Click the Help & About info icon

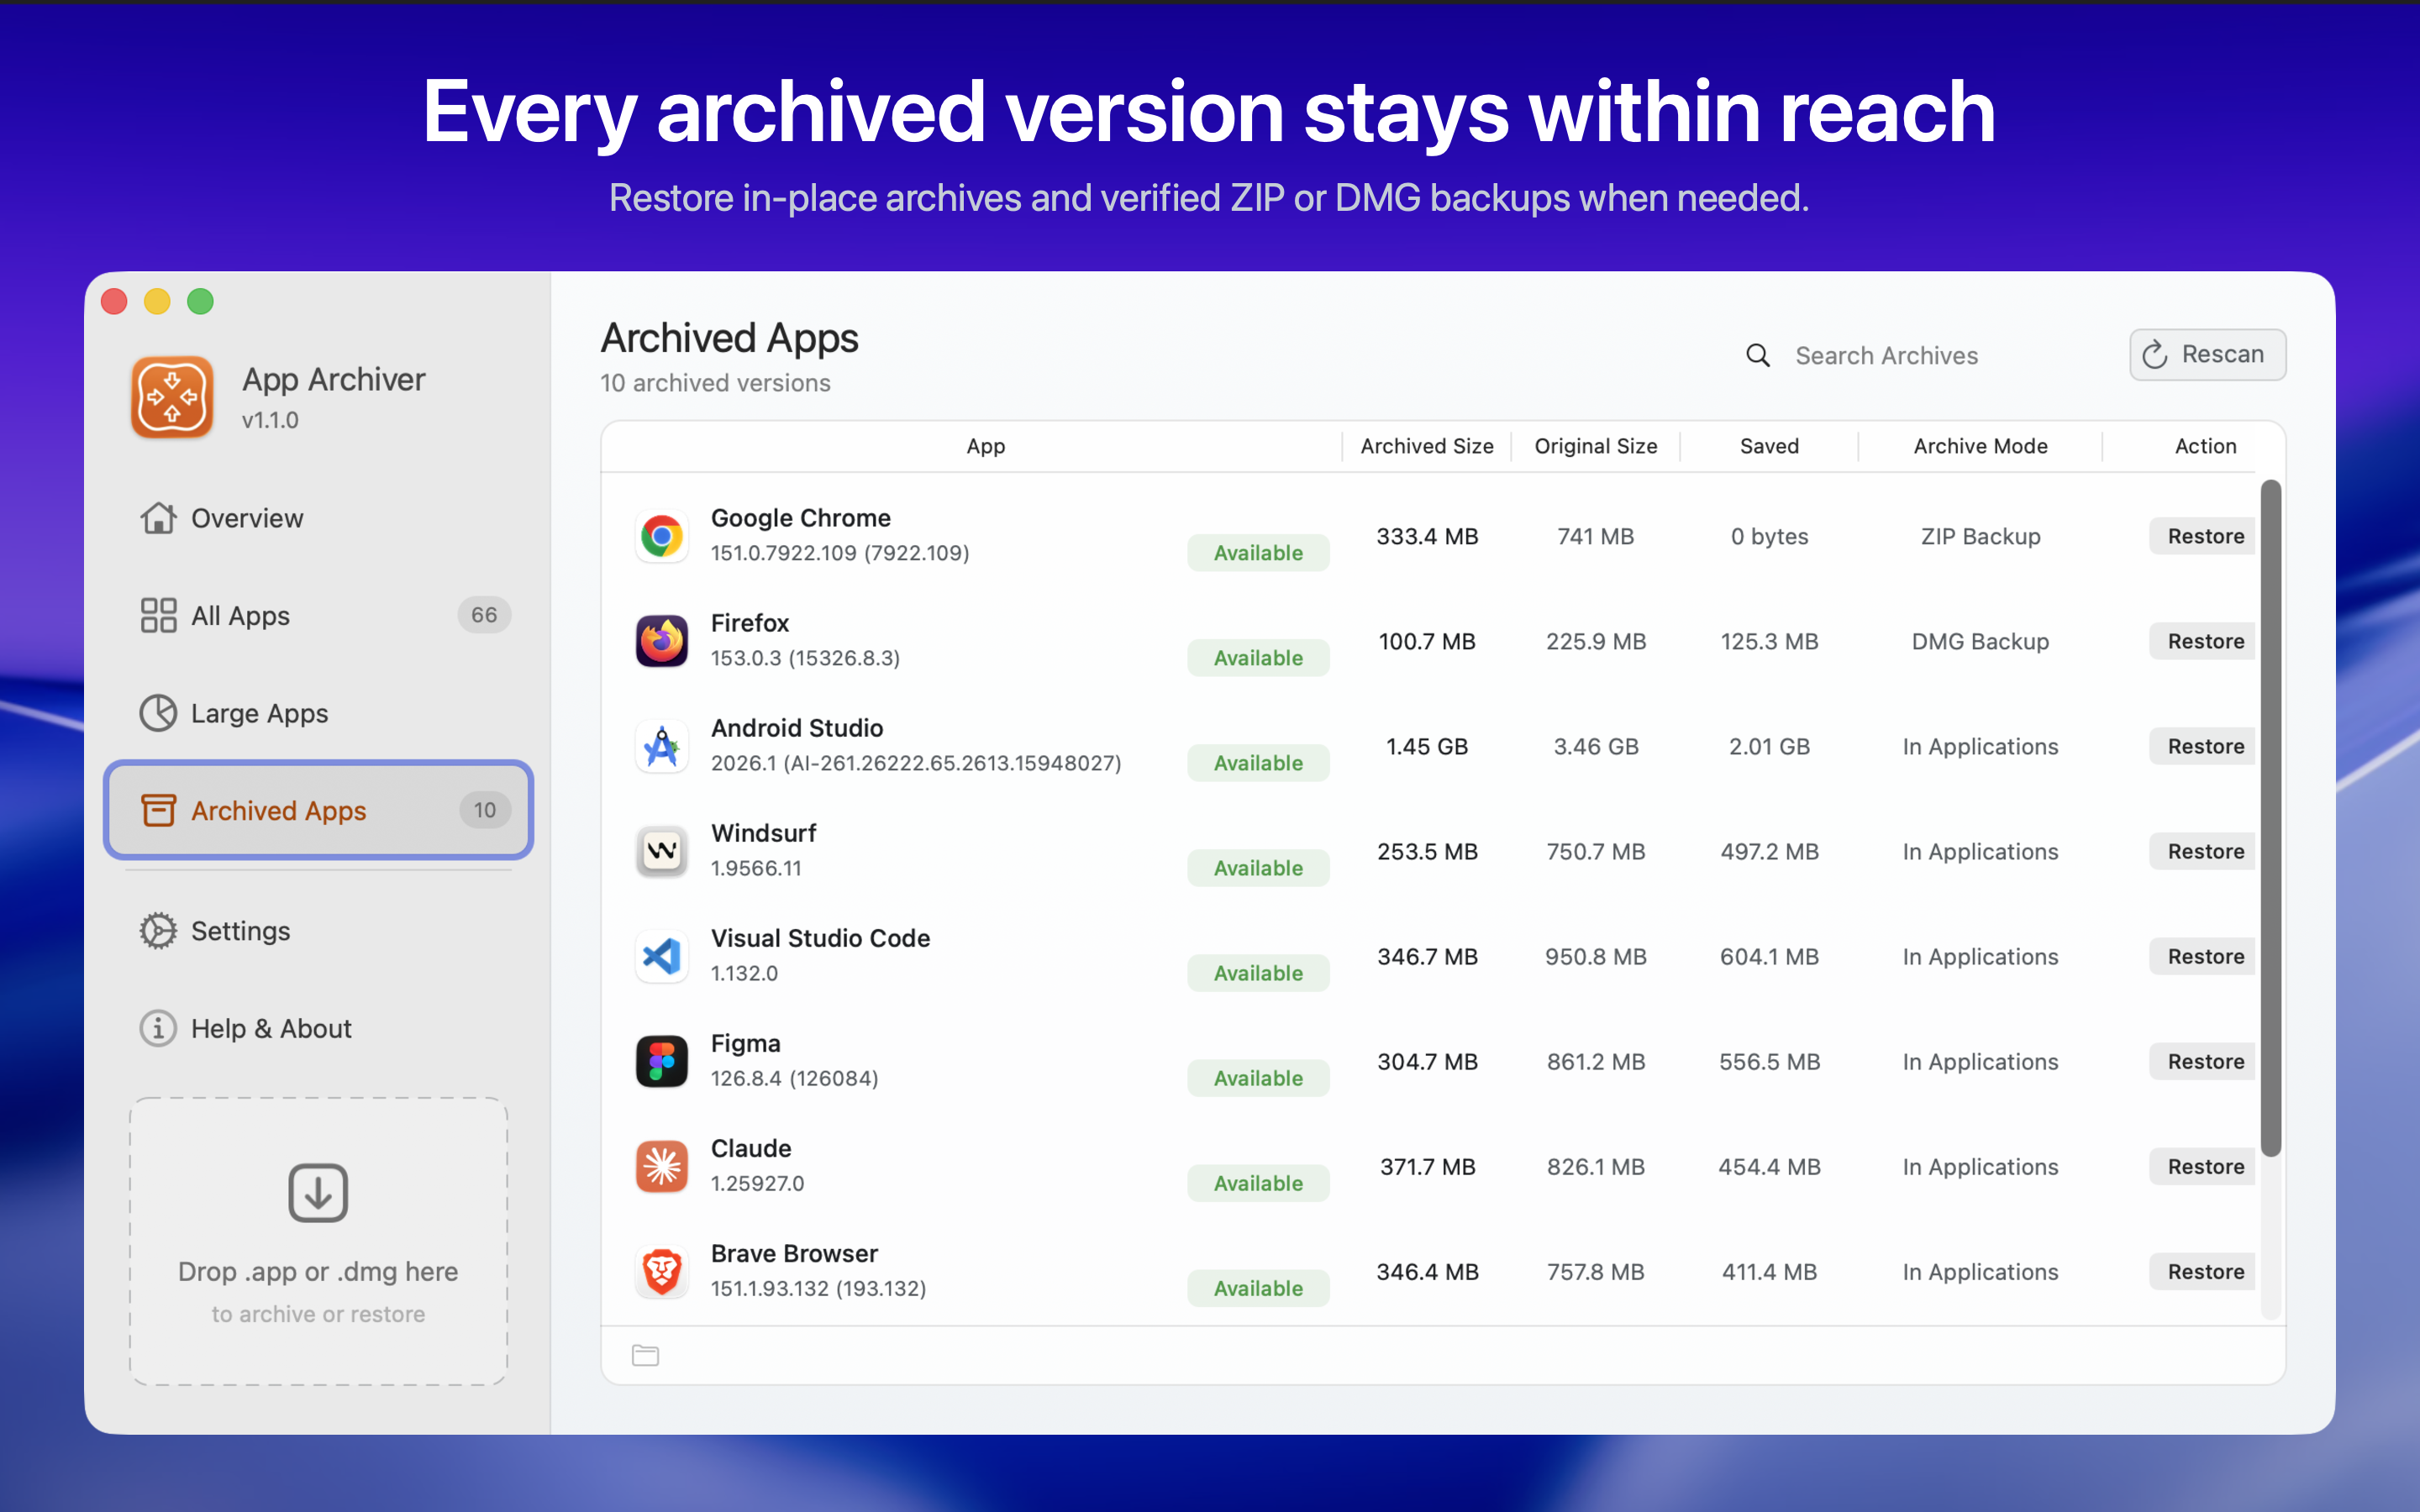coord(158,1028)
